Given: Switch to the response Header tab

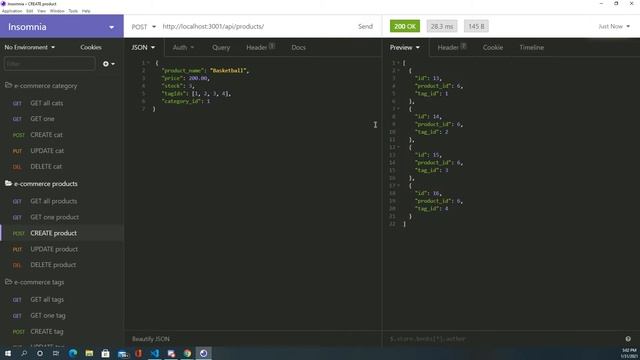Looking at the screenshot, I should 452,47.
